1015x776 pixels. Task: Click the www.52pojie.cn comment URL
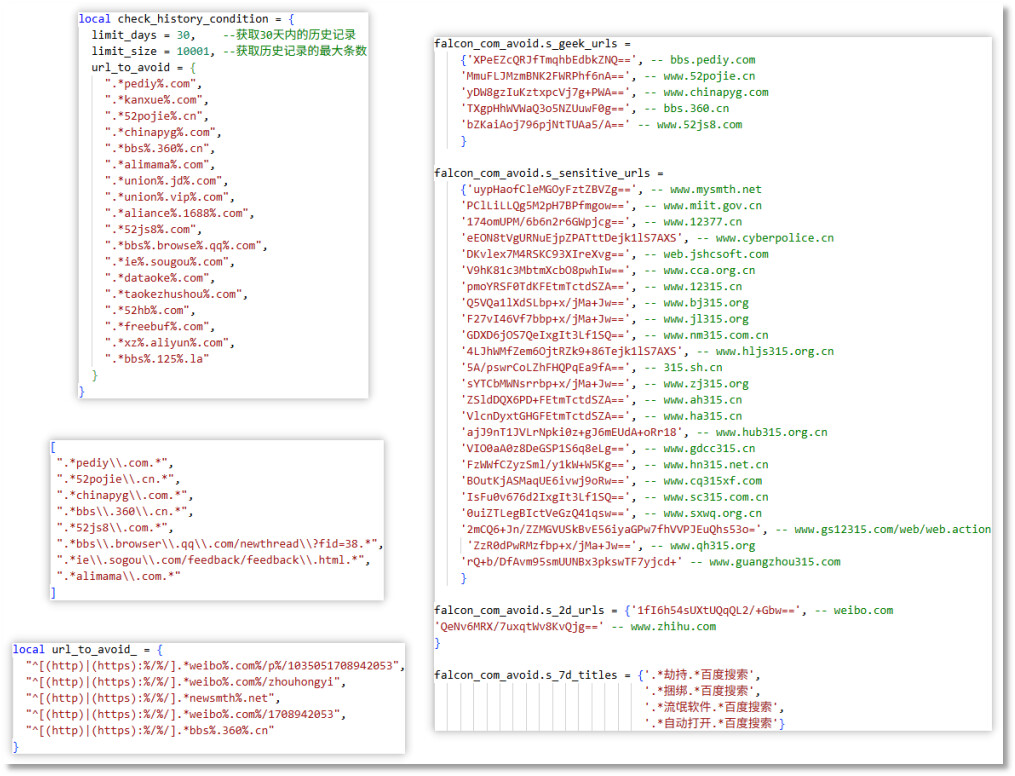click(x=709, y=76)
